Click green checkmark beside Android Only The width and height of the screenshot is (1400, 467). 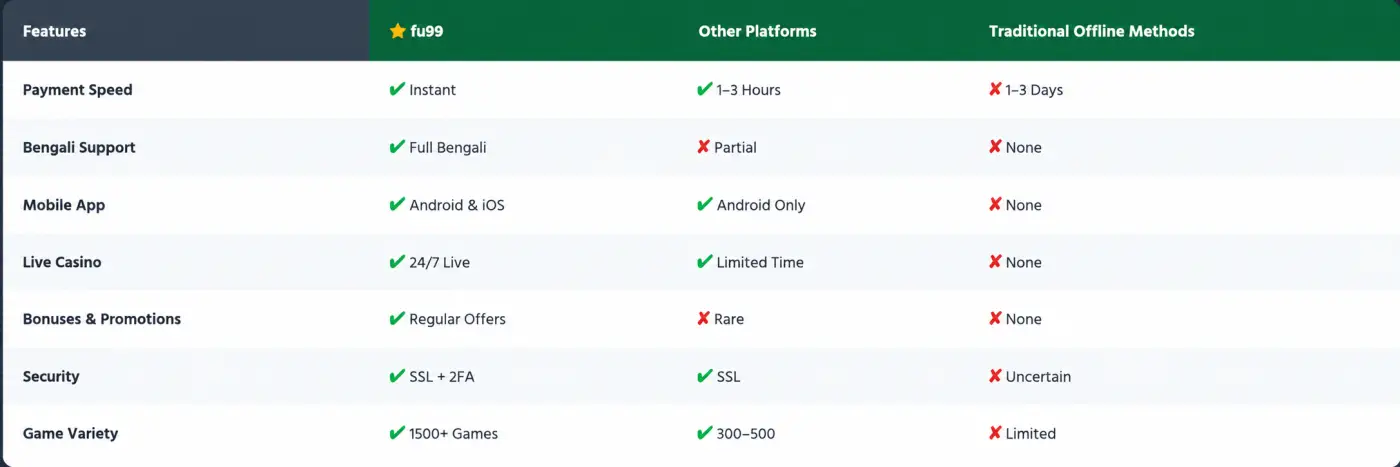tap(704, 204)
